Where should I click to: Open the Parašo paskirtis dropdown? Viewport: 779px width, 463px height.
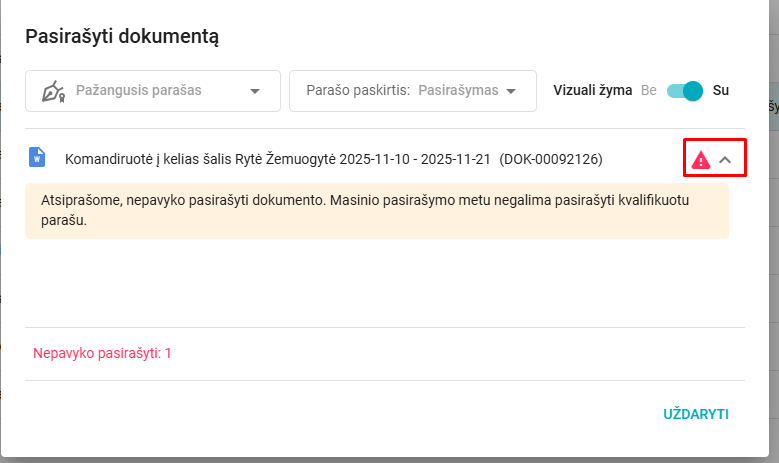pos(412,91)
